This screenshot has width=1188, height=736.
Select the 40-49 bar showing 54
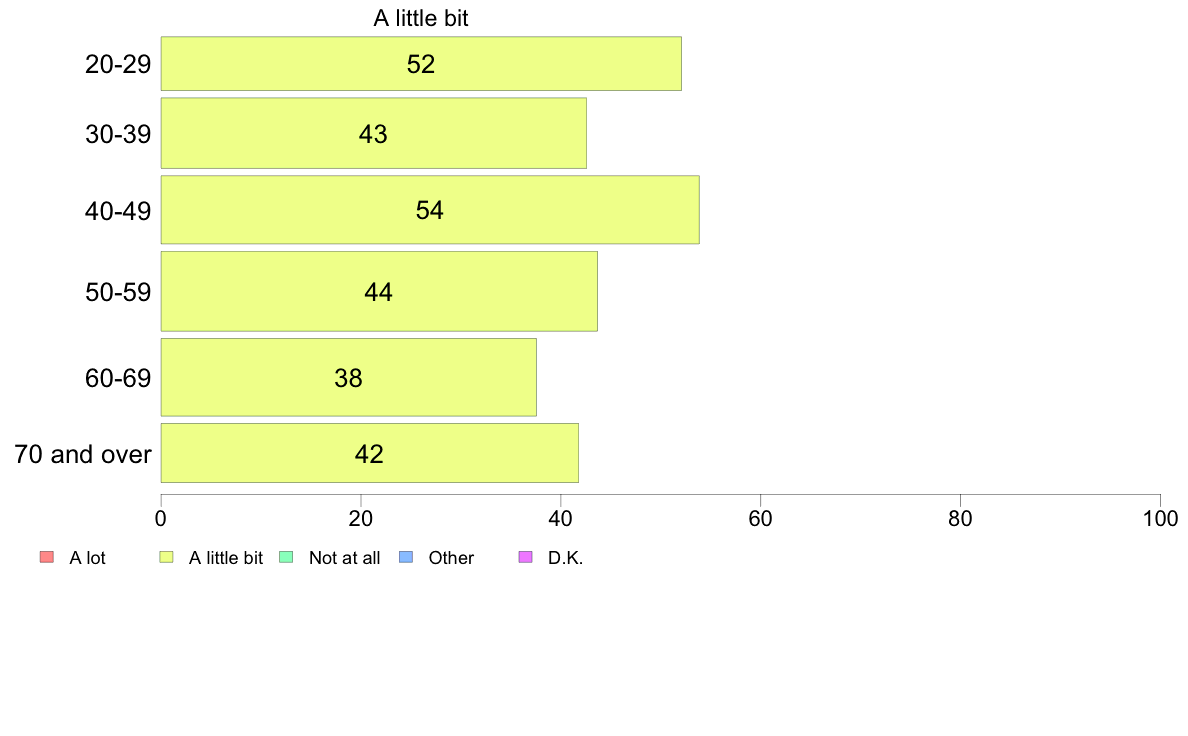(x=430, y=210)
